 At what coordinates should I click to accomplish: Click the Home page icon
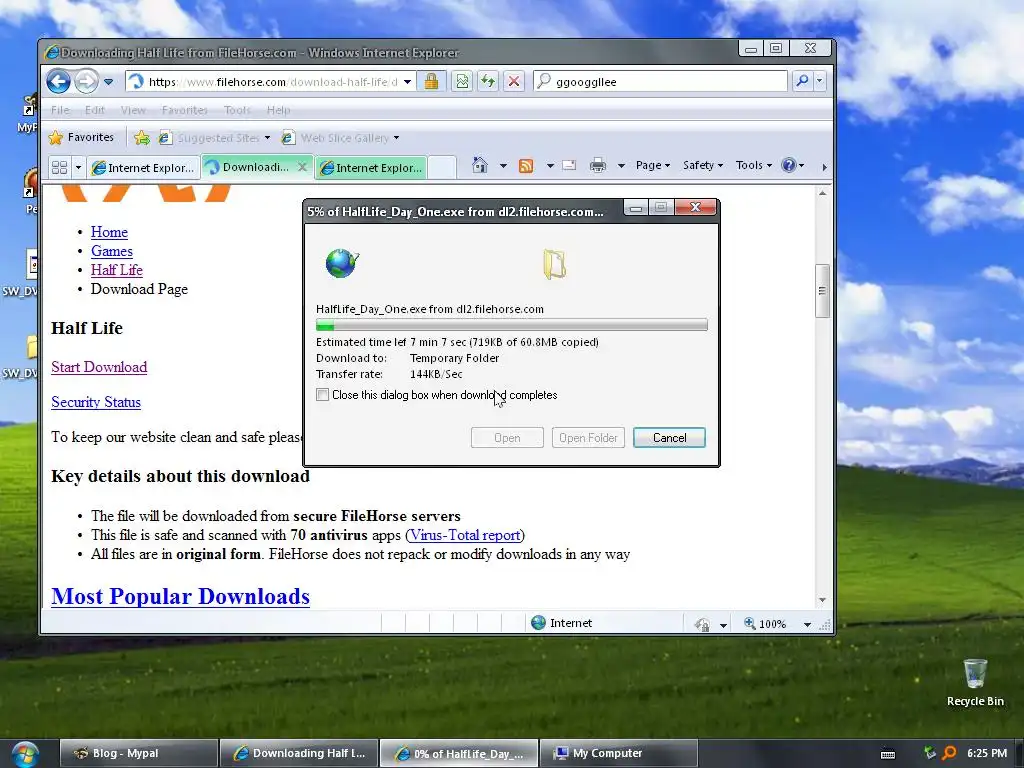tap(480, 165)
